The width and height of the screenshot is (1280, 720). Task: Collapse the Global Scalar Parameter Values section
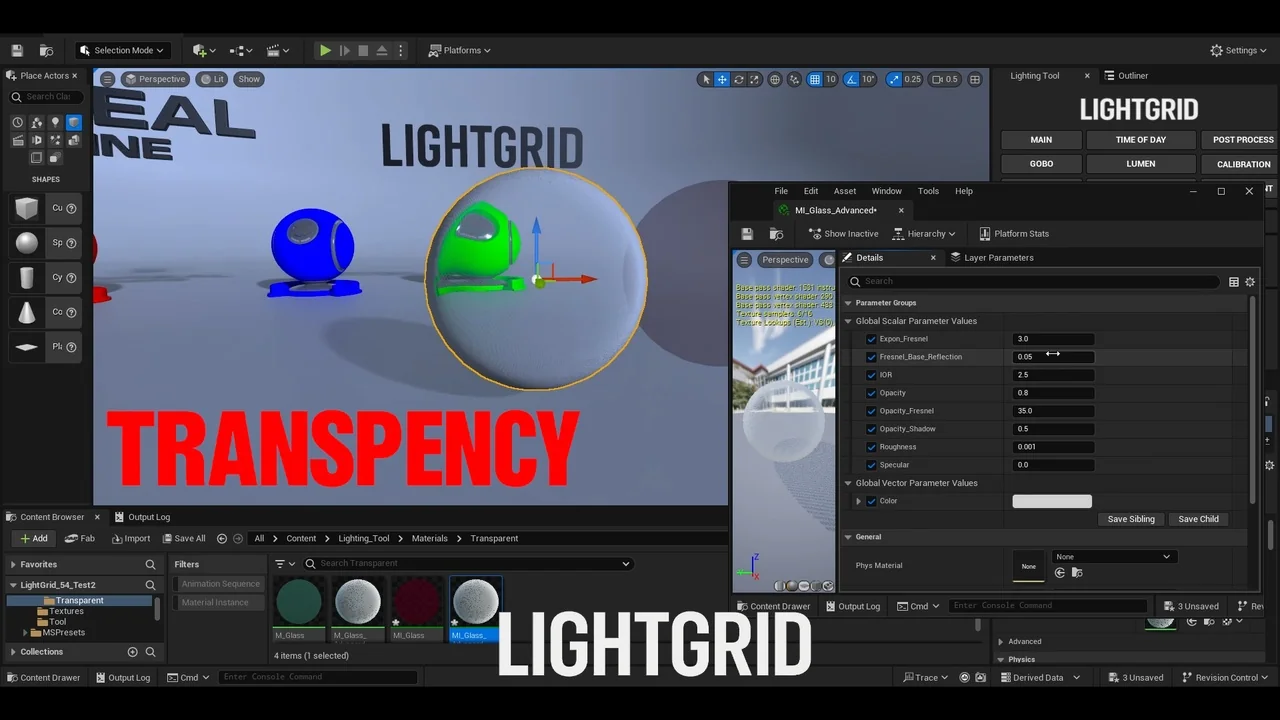(848, 321)
